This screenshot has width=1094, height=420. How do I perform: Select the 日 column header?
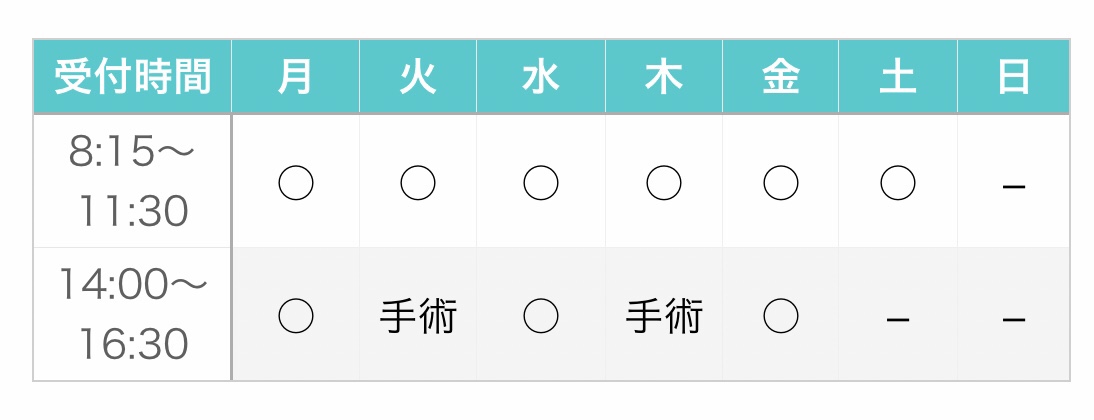(1013, 77)
